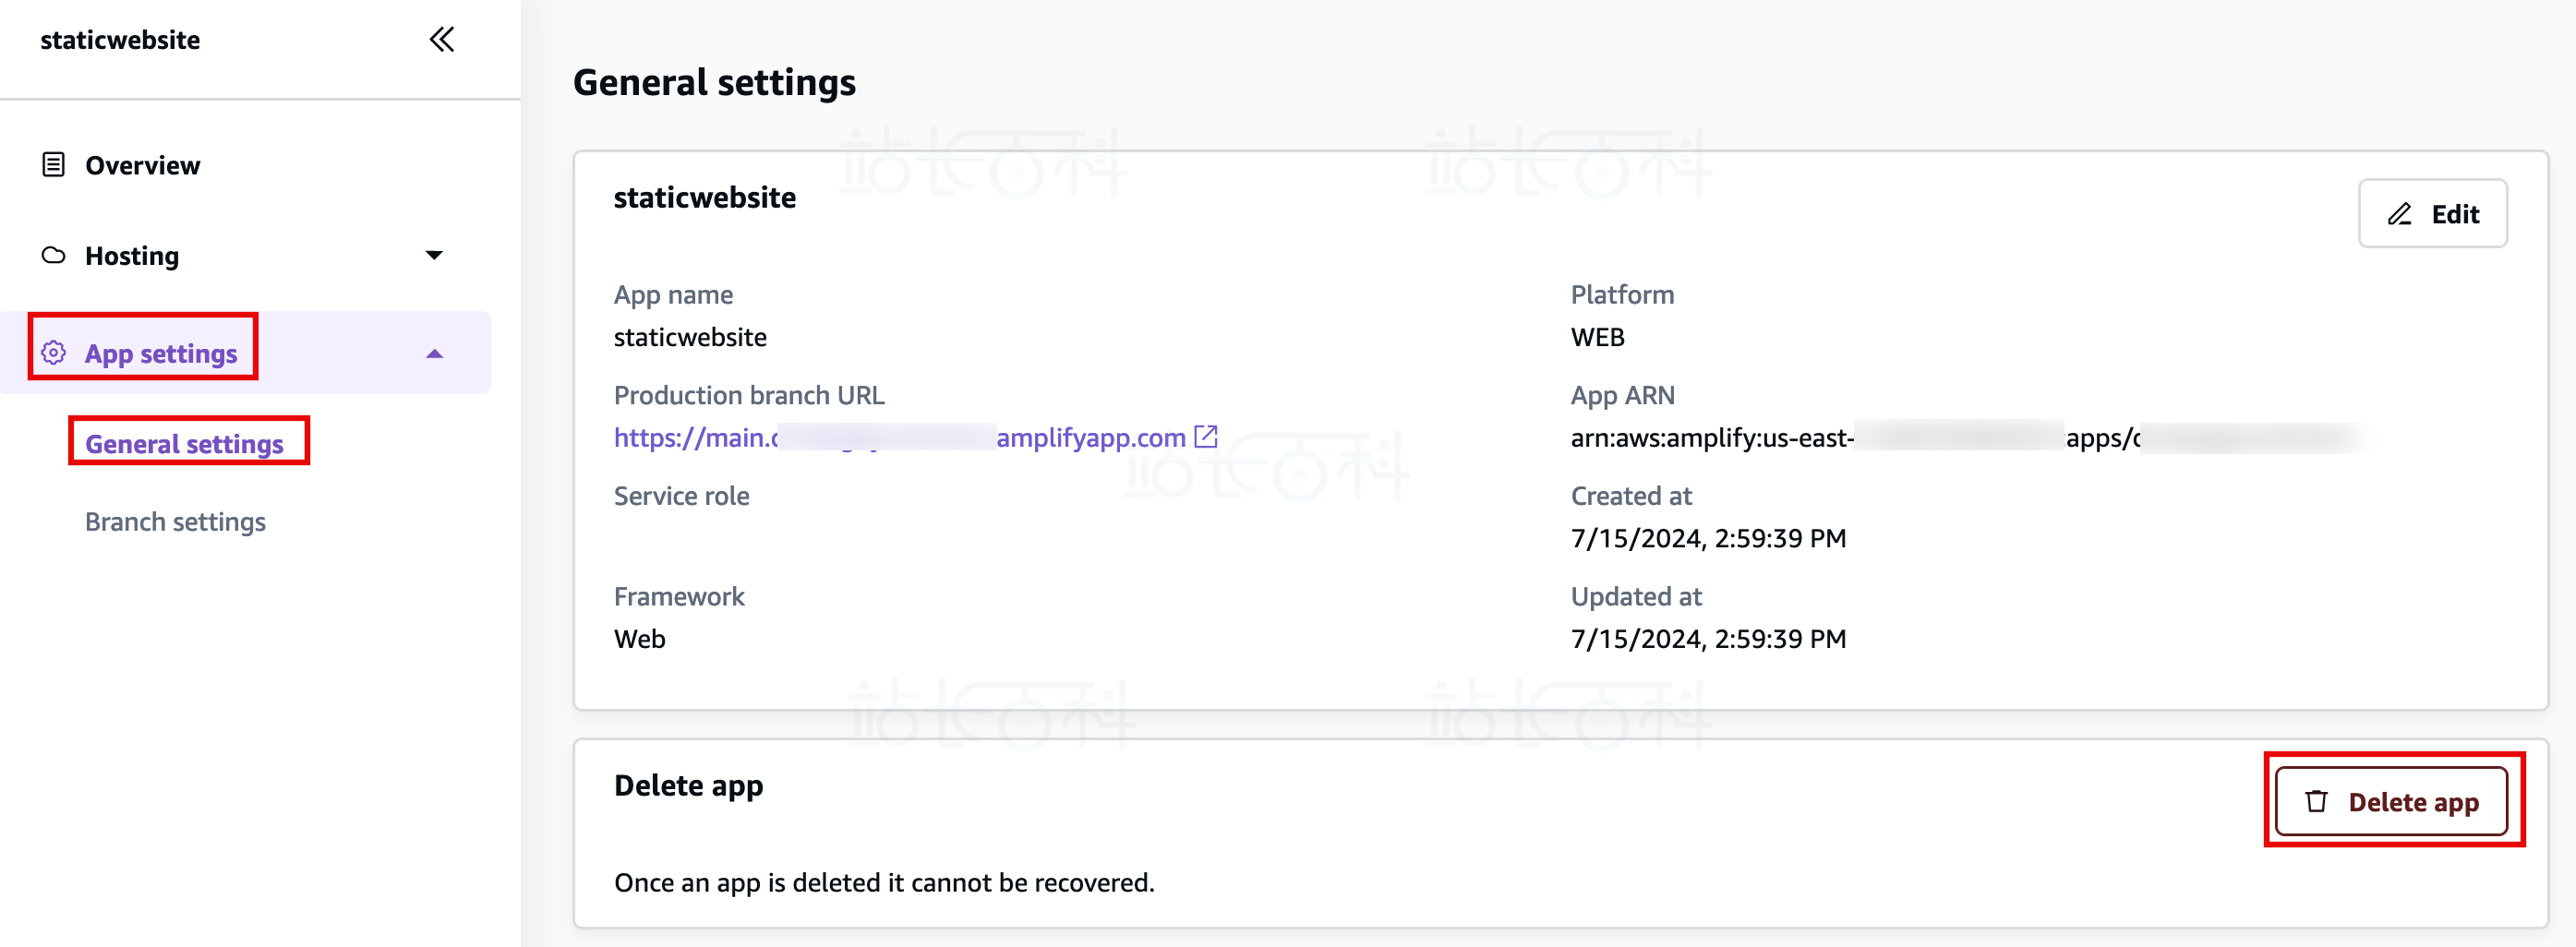Open the Hosting menu label
Screen dimensions: 2576x947
[132, 256]
